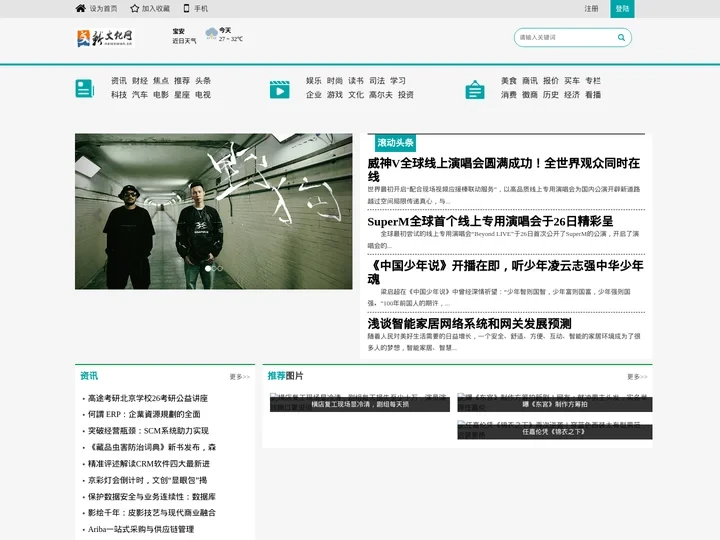
Task: Open the 买车 navigation item
Action: click(572, 81)
